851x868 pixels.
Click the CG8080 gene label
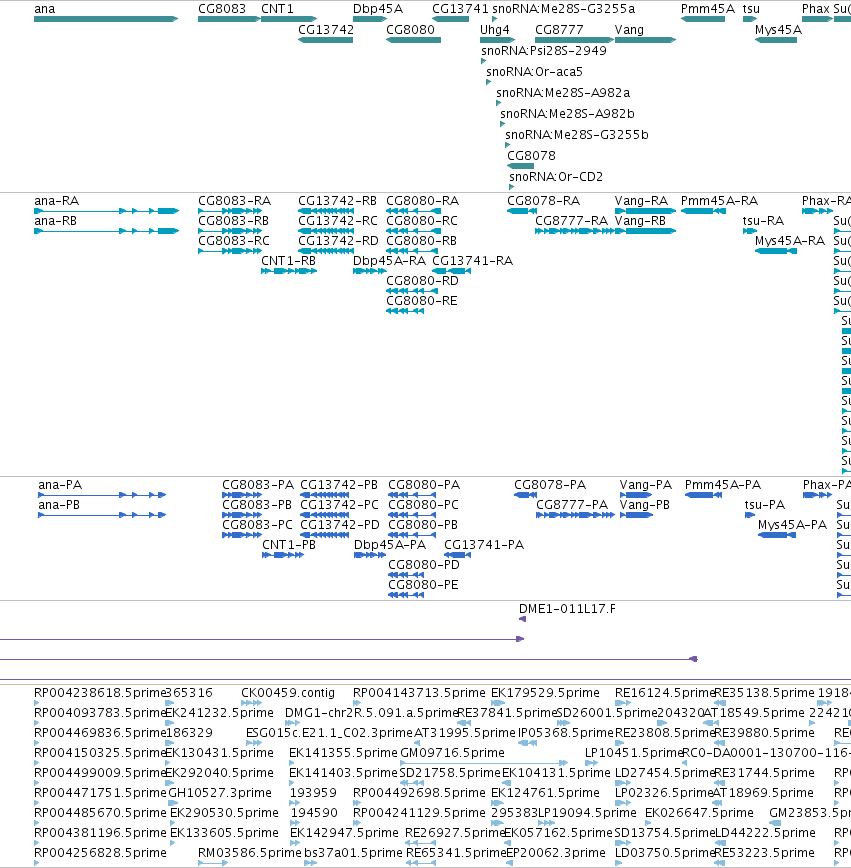[410, 30]
